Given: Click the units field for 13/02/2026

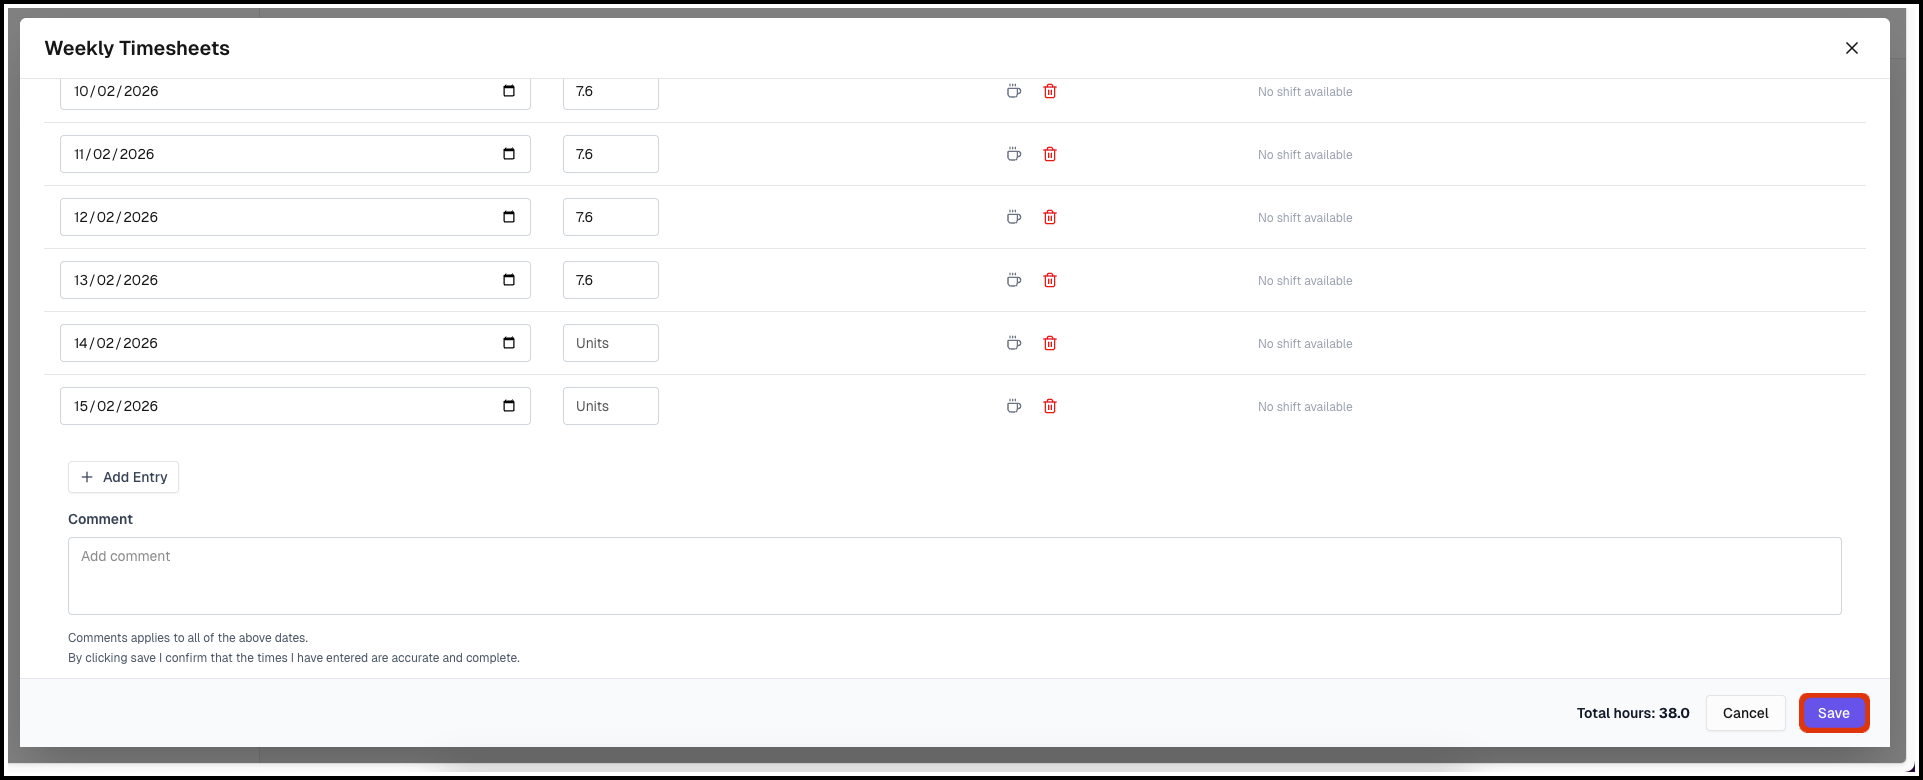Looking at the screenshot, I should pyautogui.click(x=610, y=280).
